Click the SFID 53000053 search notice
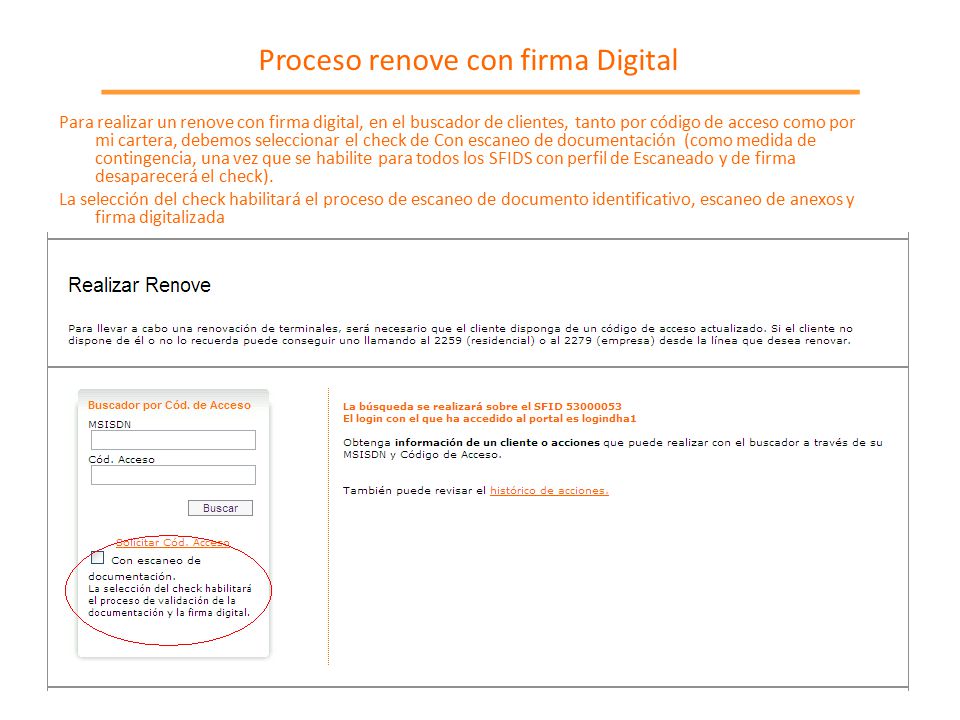The height and width of the screenshot is (720, 960). [x=482, y=407]
